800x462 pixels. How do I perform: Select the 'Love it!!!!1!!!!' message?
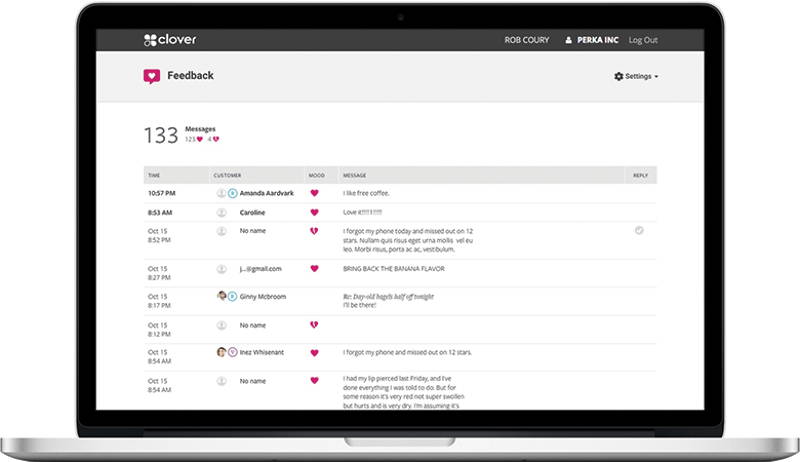pos(362,213)
